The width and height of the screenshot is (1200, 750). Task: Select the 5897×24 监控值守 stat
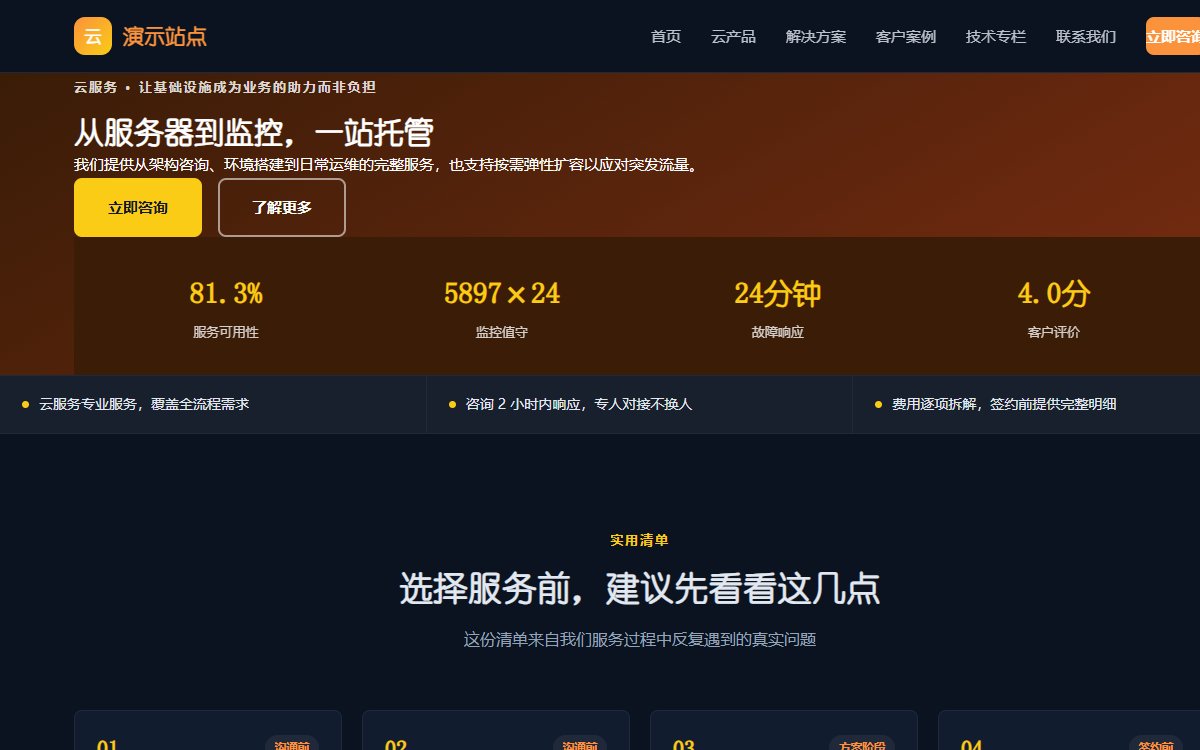[502, 309]
